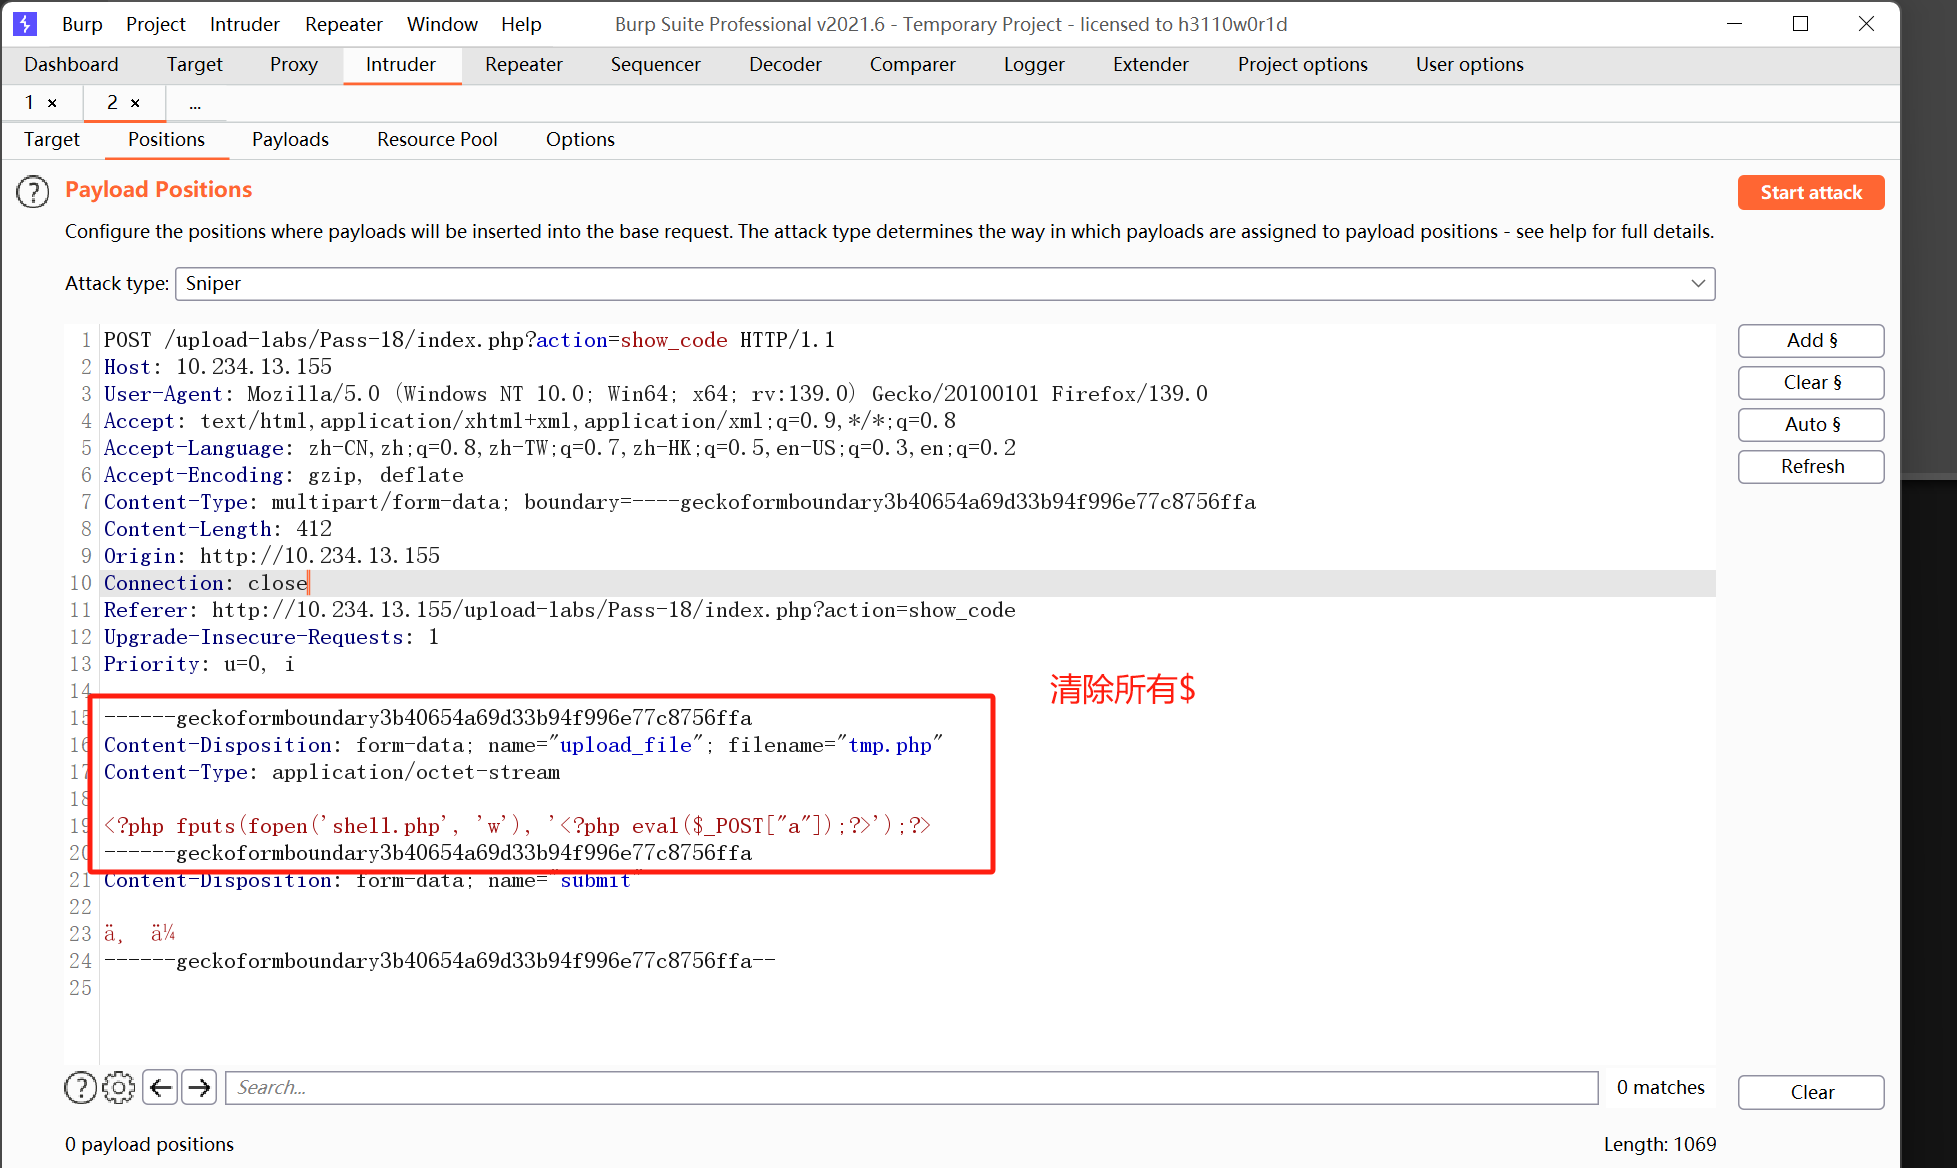1957x1168 pixels.
Task: Open the Attack type Sniper dropdown
Action: pos(945,283)
